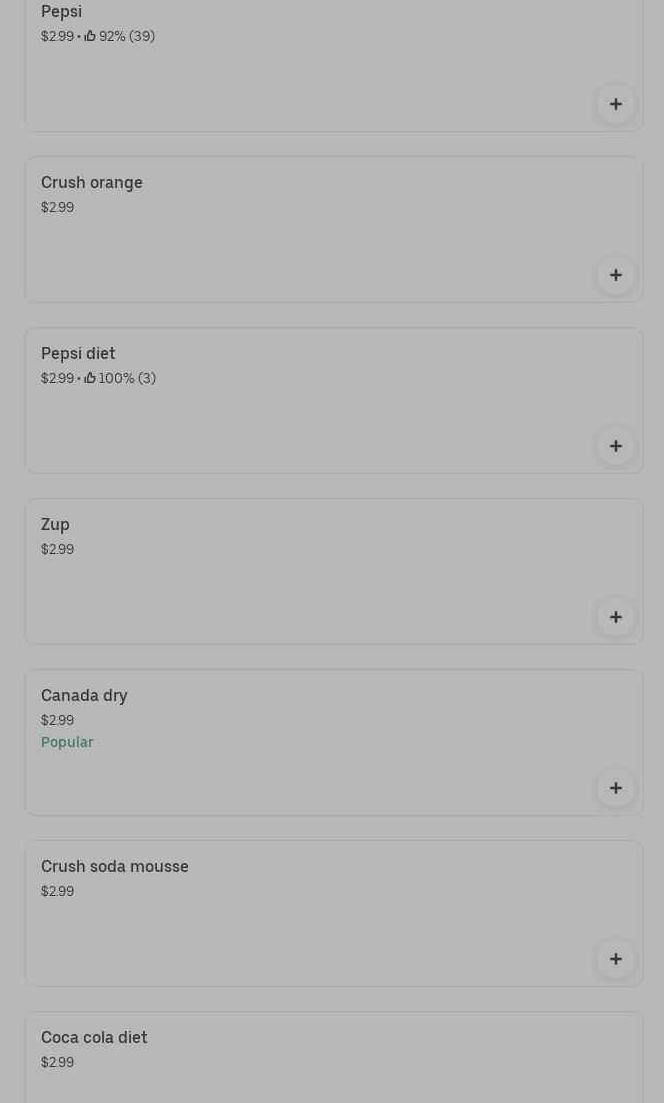Add Pepsi to the order

pyautogui.click(x=615, y=104)
